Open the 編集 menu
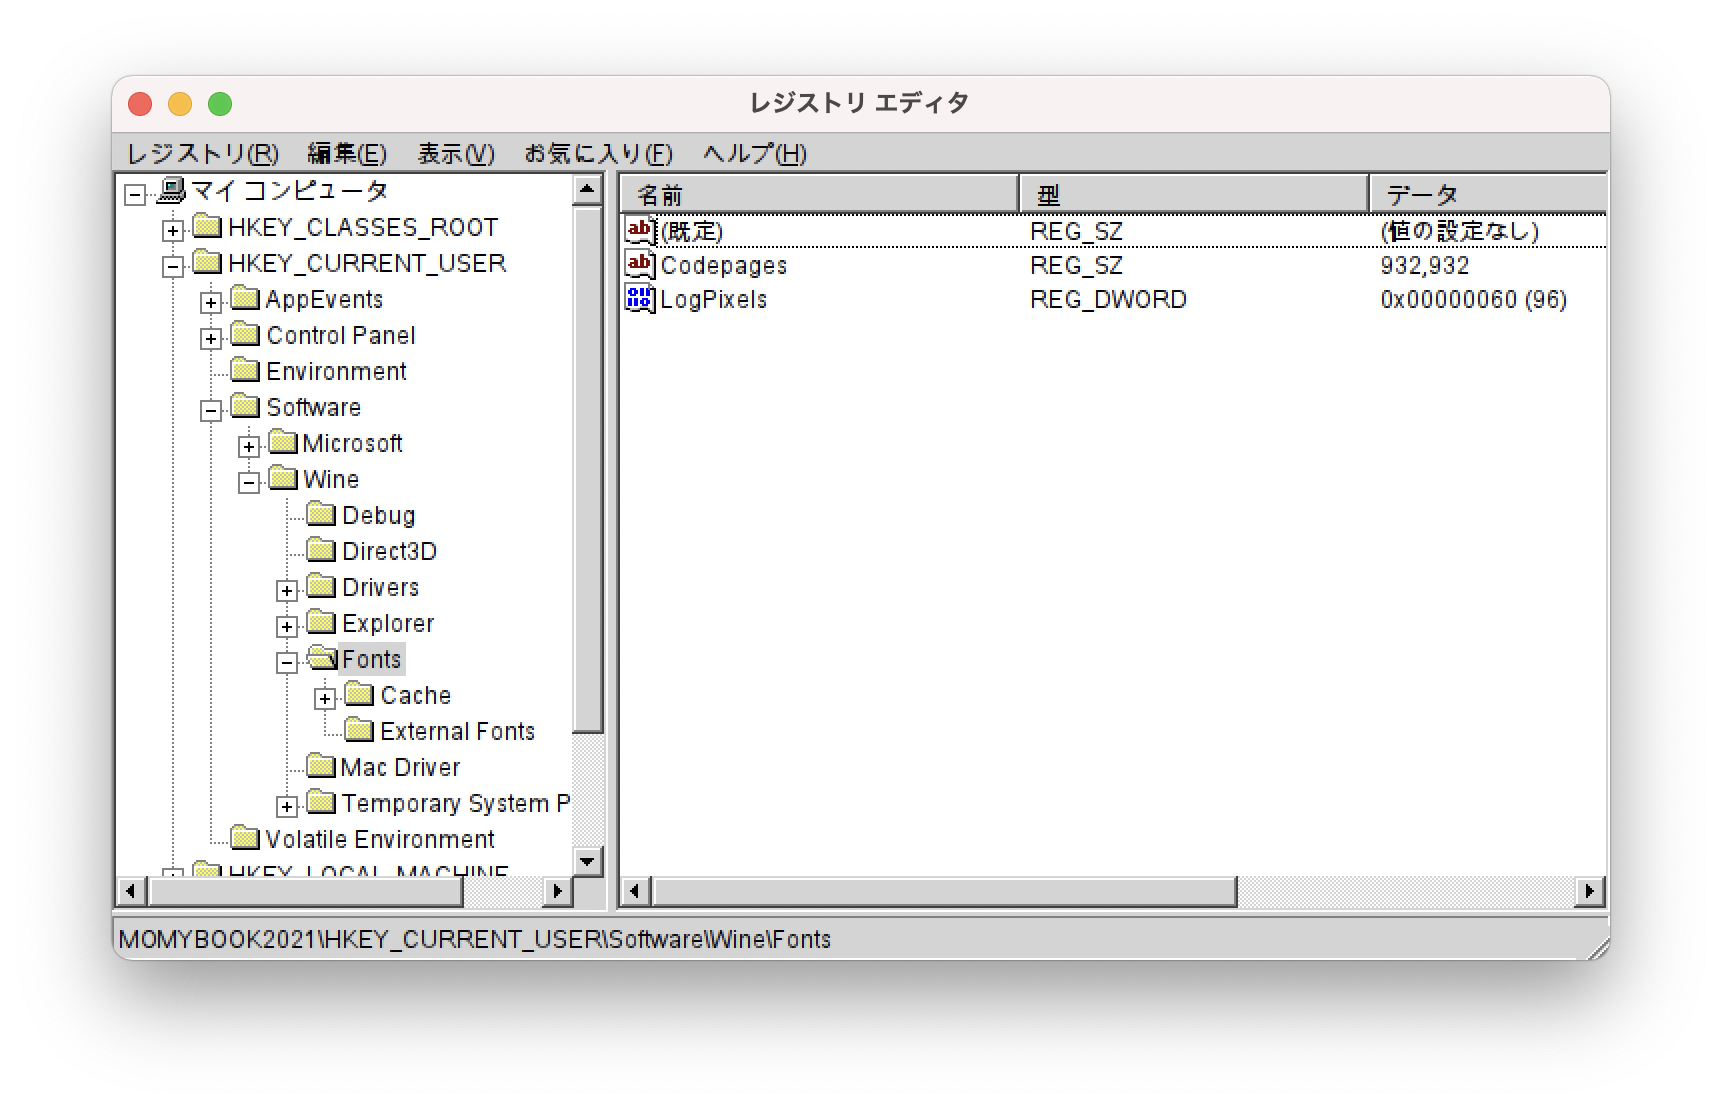 coord(345,154)
